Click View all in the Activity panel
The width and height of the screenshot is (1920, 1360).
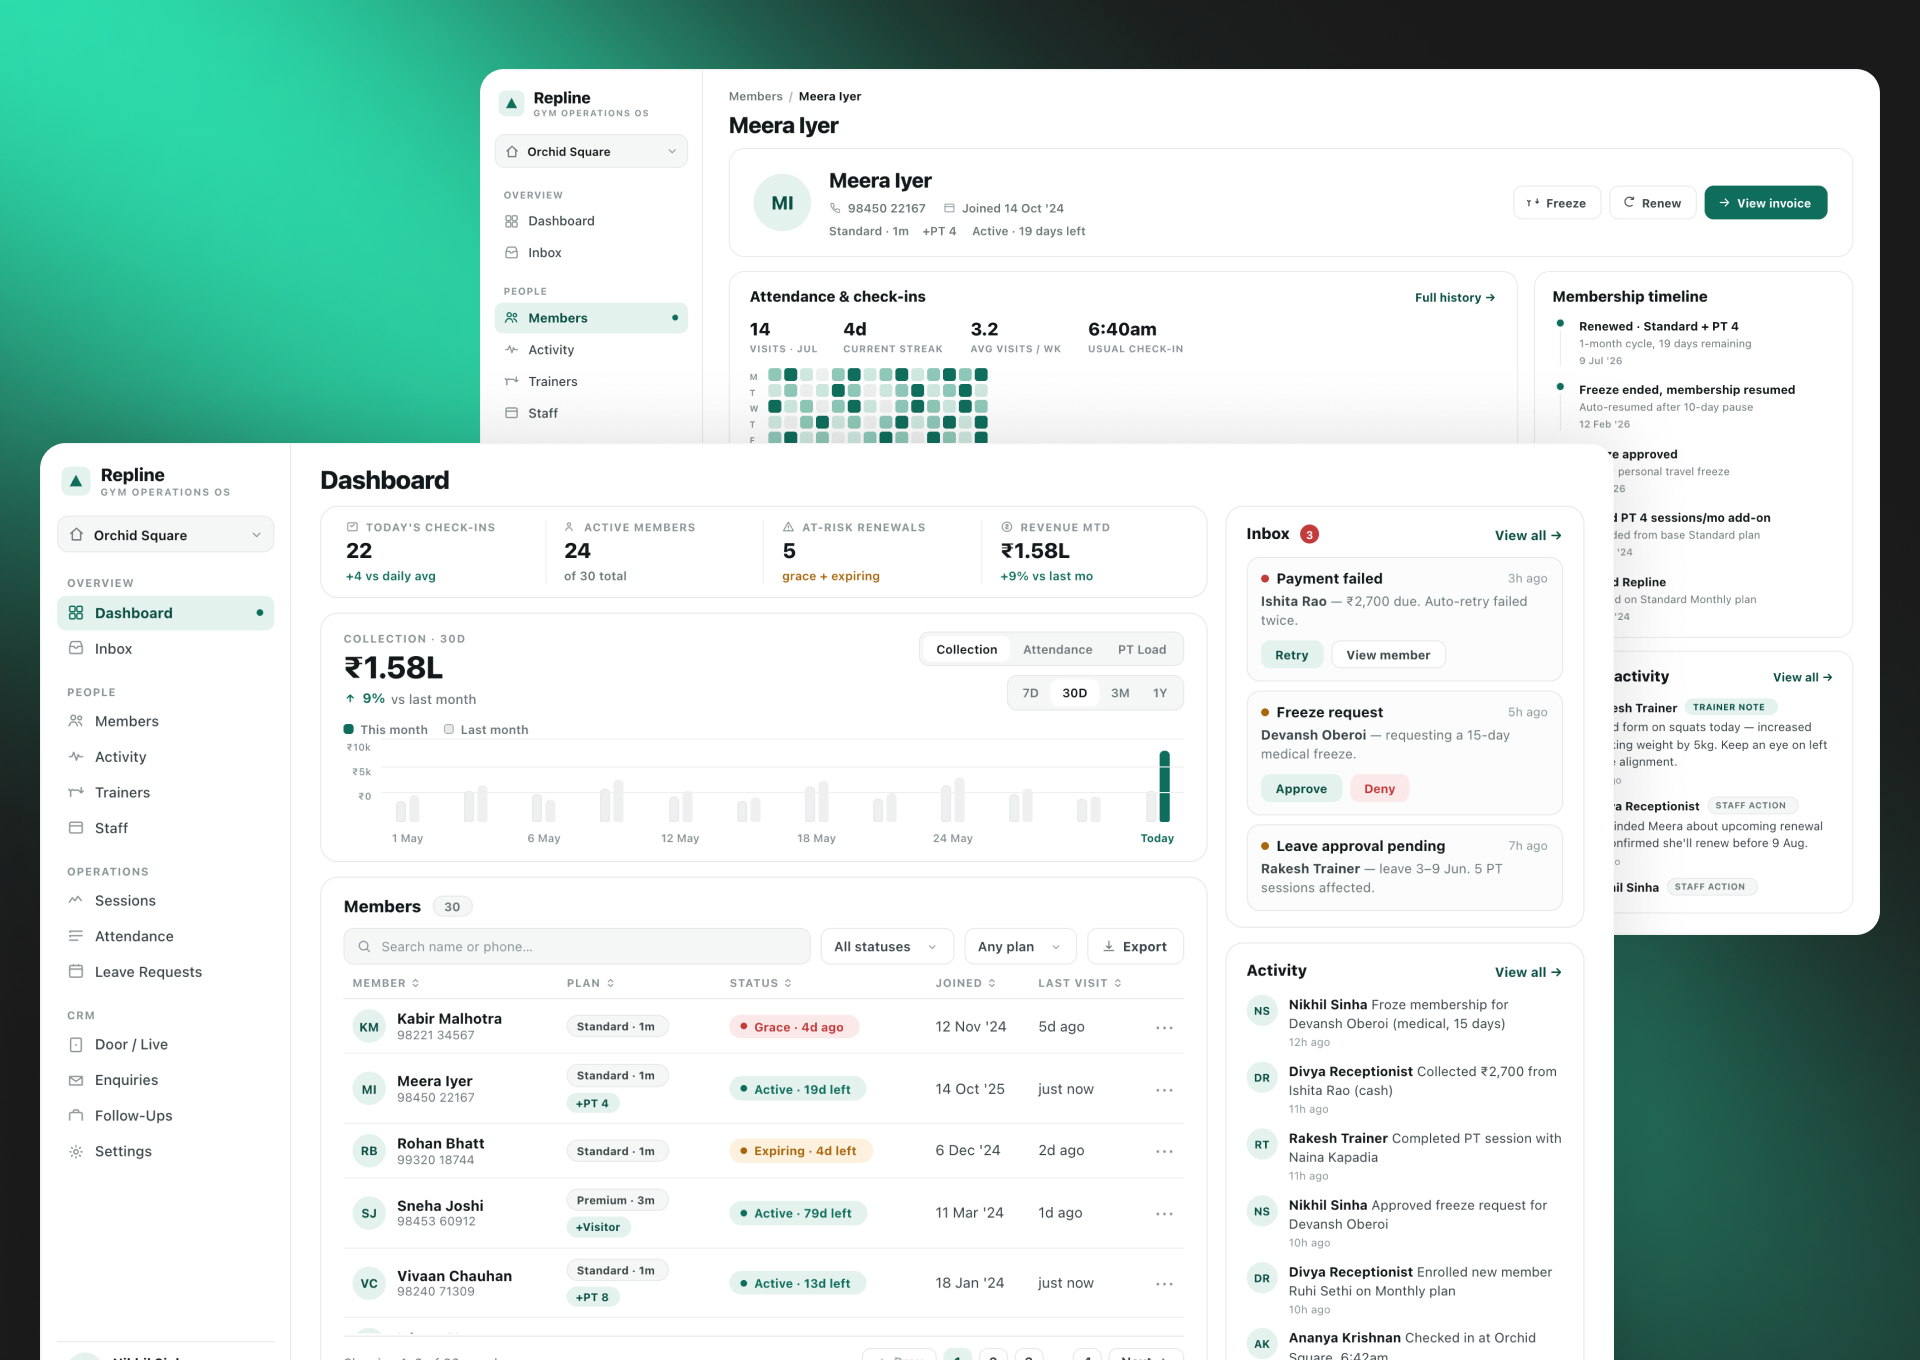(1527, 972)
